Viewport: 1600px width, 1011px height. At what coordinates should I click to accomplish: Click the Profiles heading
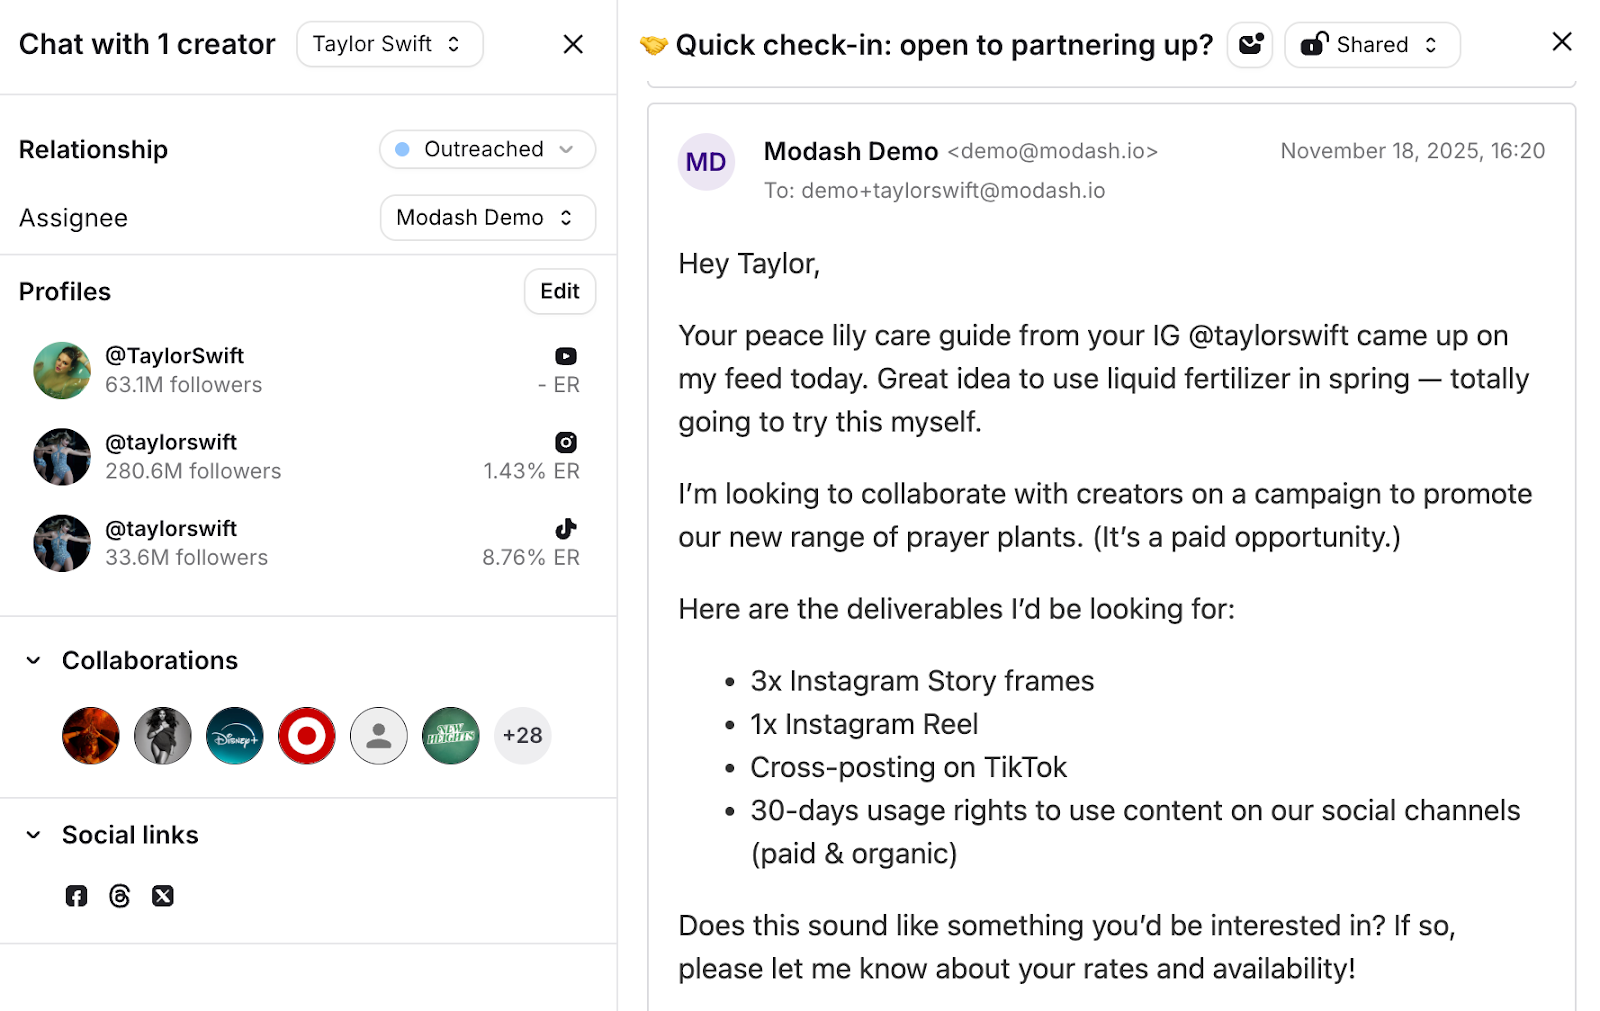65,292
